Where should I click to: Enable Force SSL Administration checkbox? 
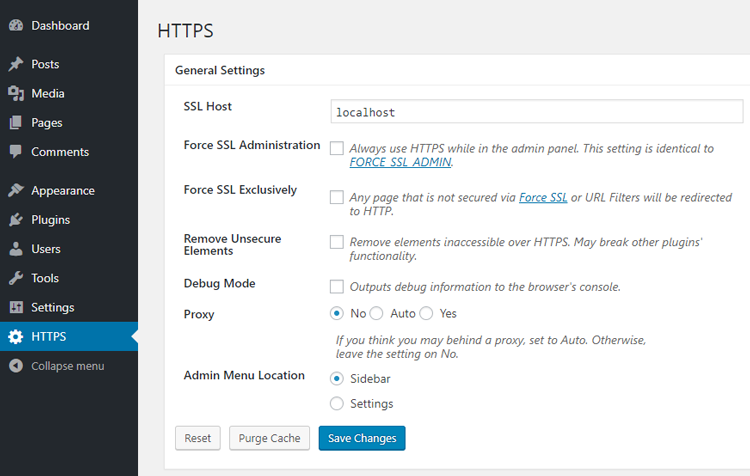(337, 148)
